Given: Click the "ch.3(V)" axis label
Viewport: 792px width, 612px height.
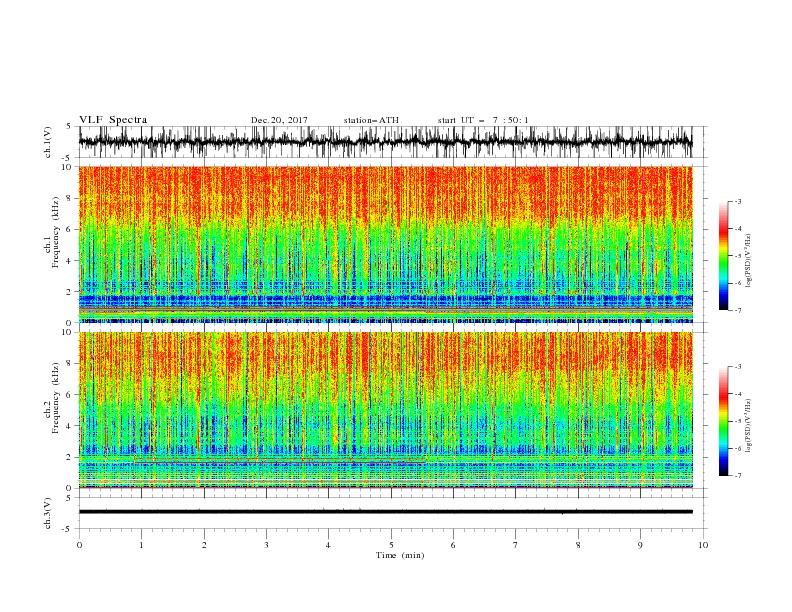Looking at the screenshot, I should pyautogui.click(x=48, y=513).
